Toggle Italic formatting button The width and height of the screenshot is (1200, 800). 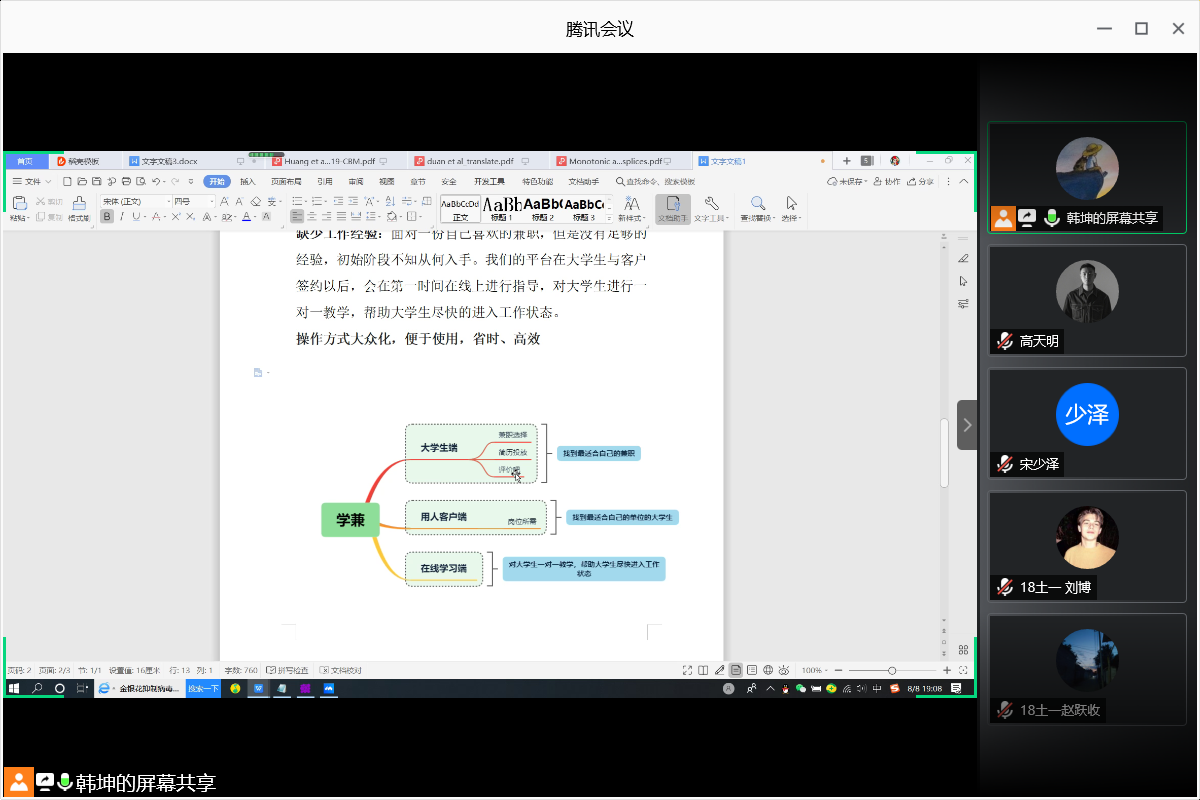coord(122,216)
